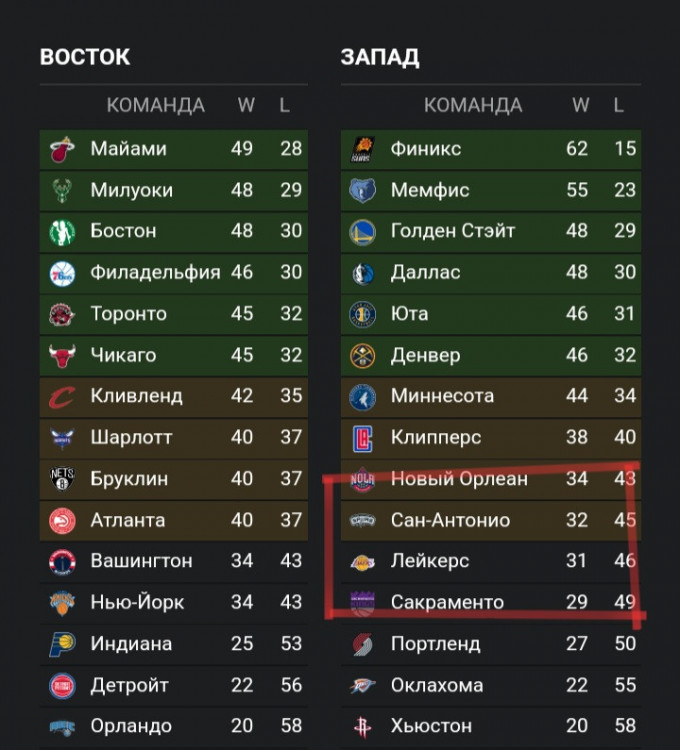This screenshot has height=750, width=680.
Task: Select the Golden State Warriors logo
Action: pyautogui.click(x=362, y=231)
